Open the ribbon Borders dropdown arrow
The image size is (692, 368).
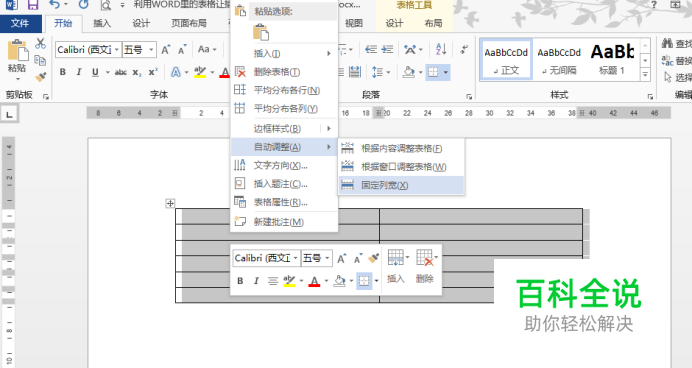[446, 72]
